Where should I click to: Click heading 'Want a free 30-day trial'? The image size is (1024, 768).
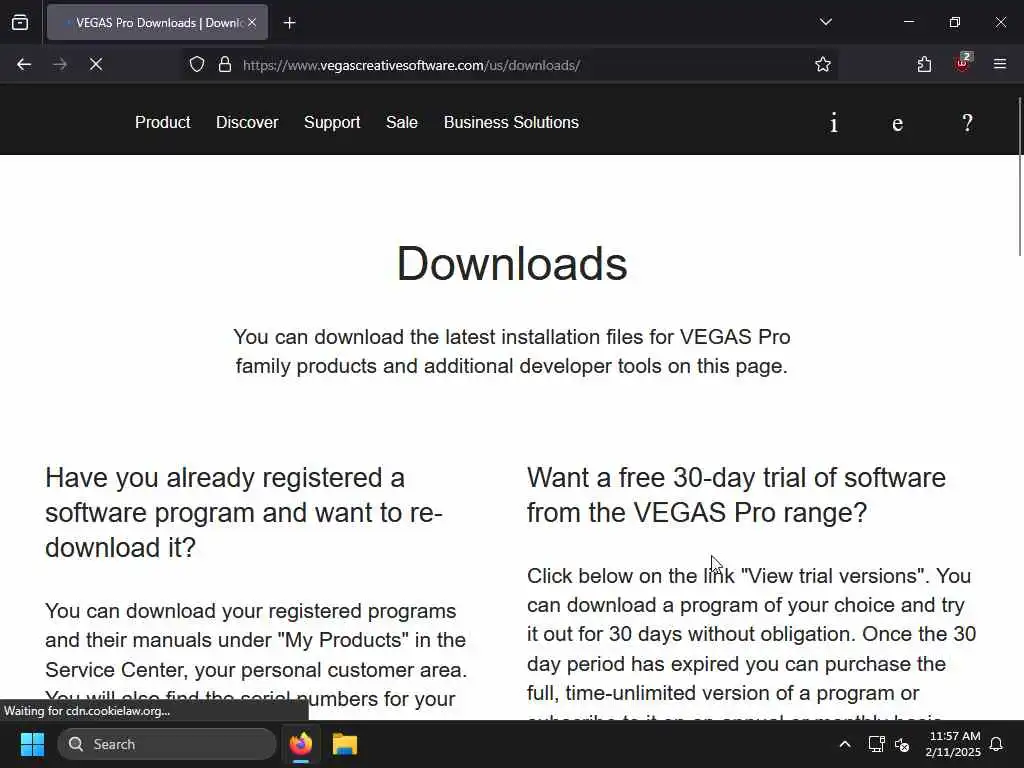tap(736, 495)
